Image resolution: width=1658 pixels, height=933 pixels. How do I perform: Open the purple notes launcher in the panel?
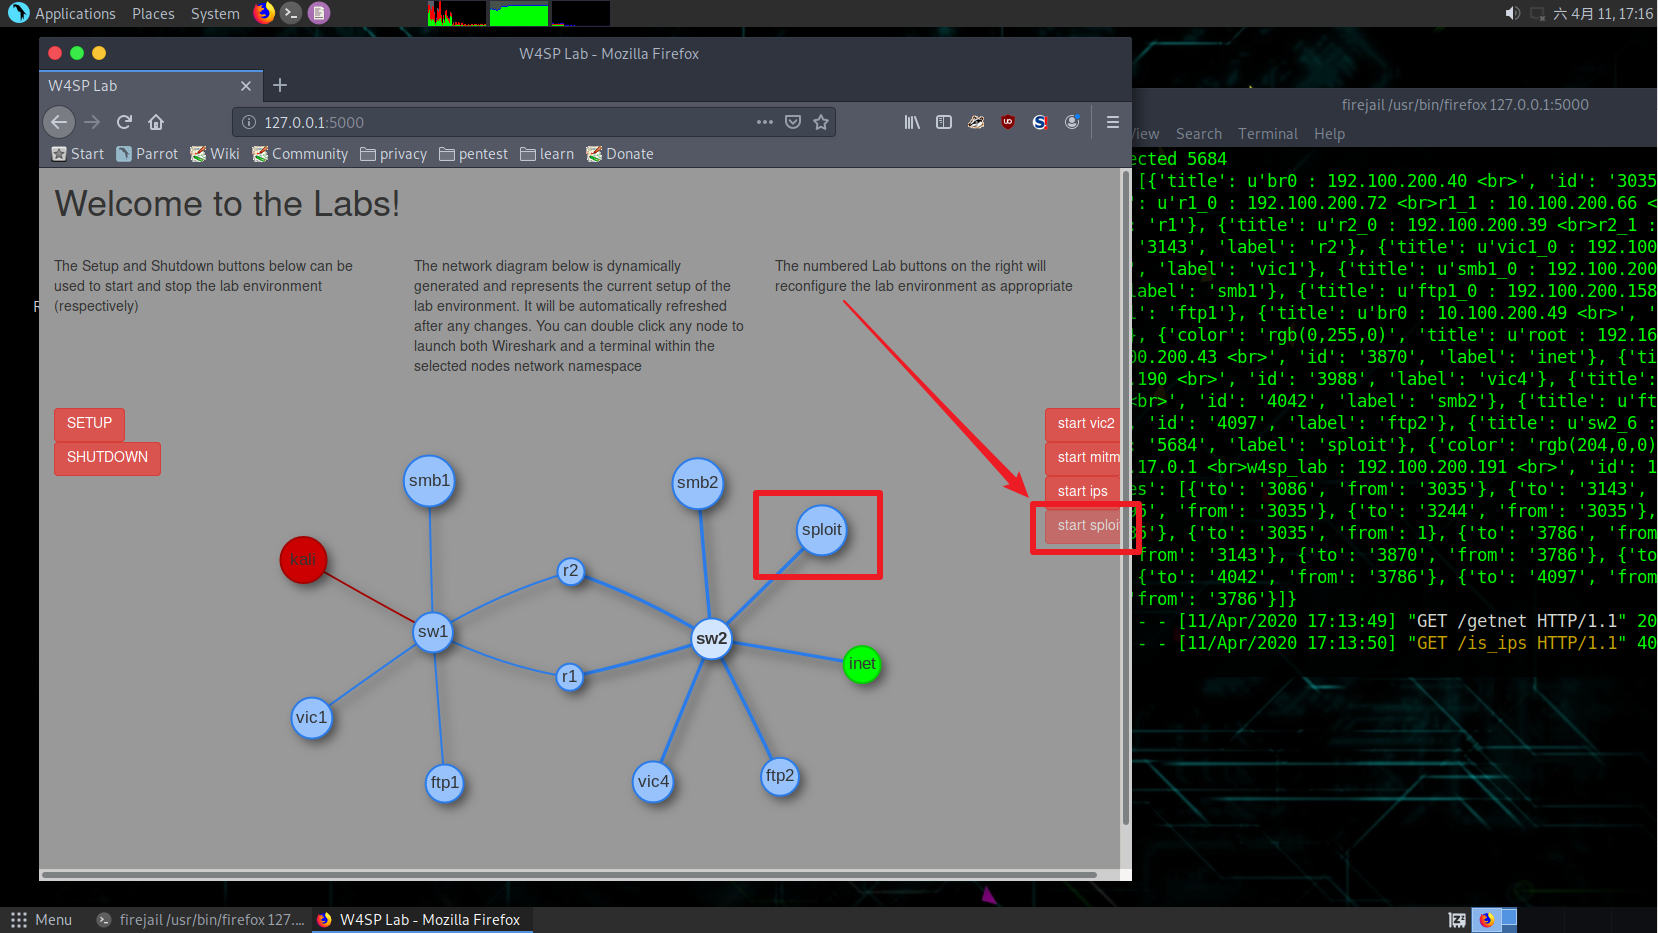318,13
